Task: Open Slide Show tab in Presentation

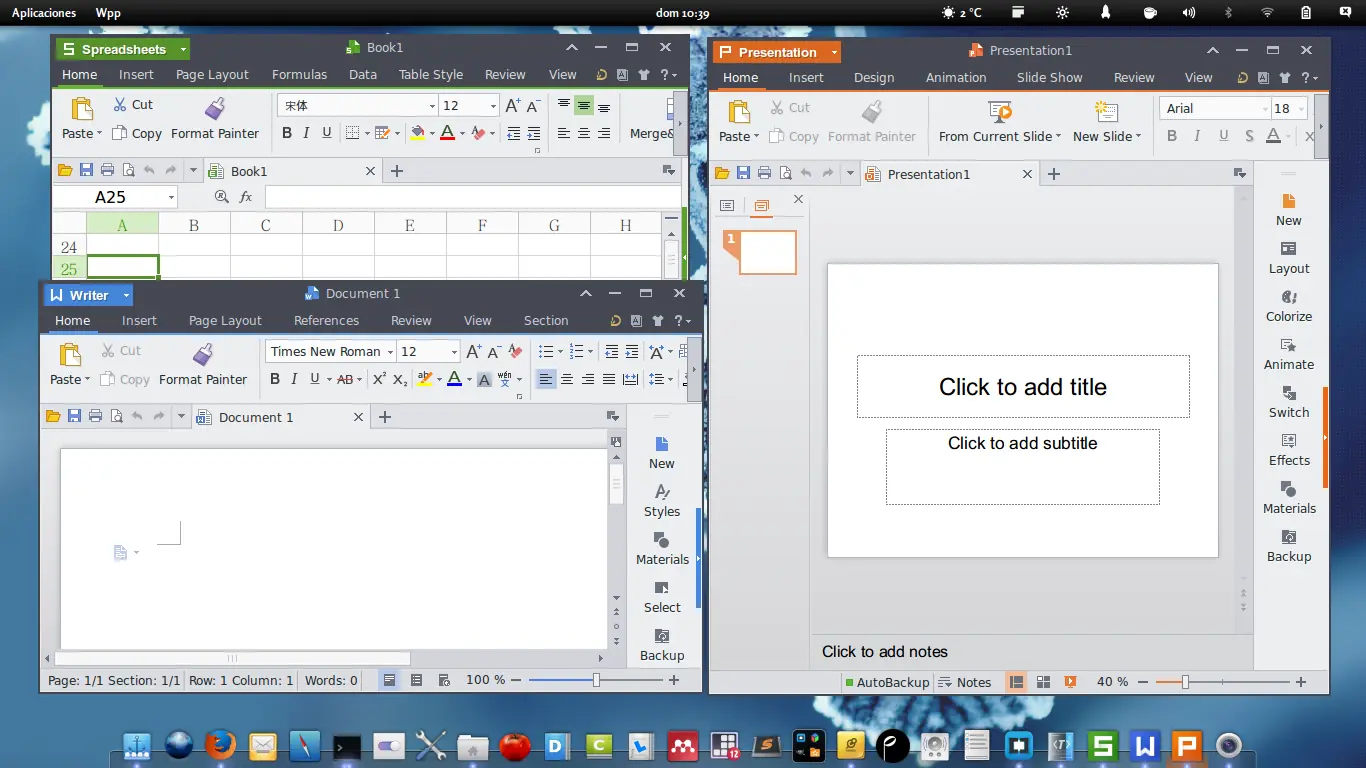Action: 1050,77
